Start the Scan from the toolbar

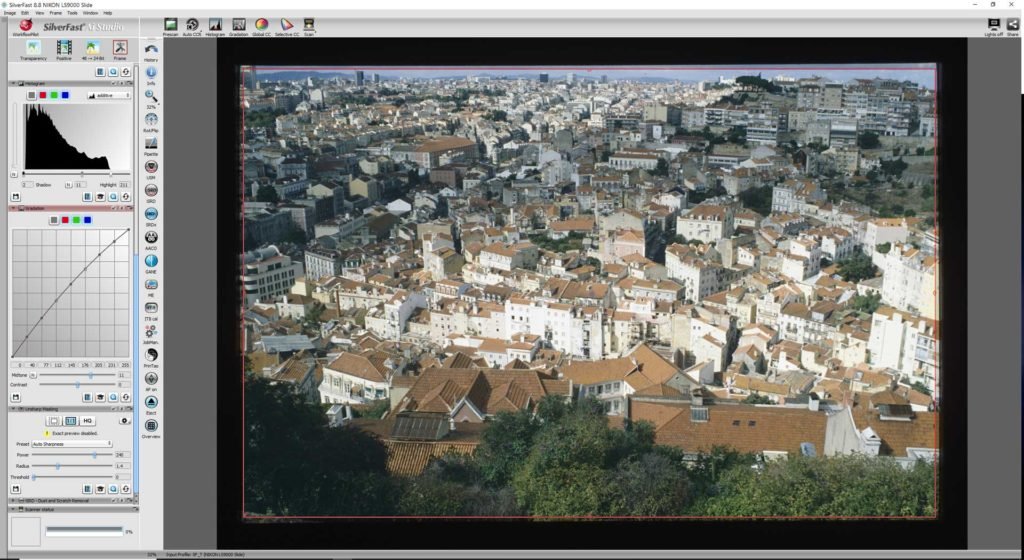click(309, 25)
